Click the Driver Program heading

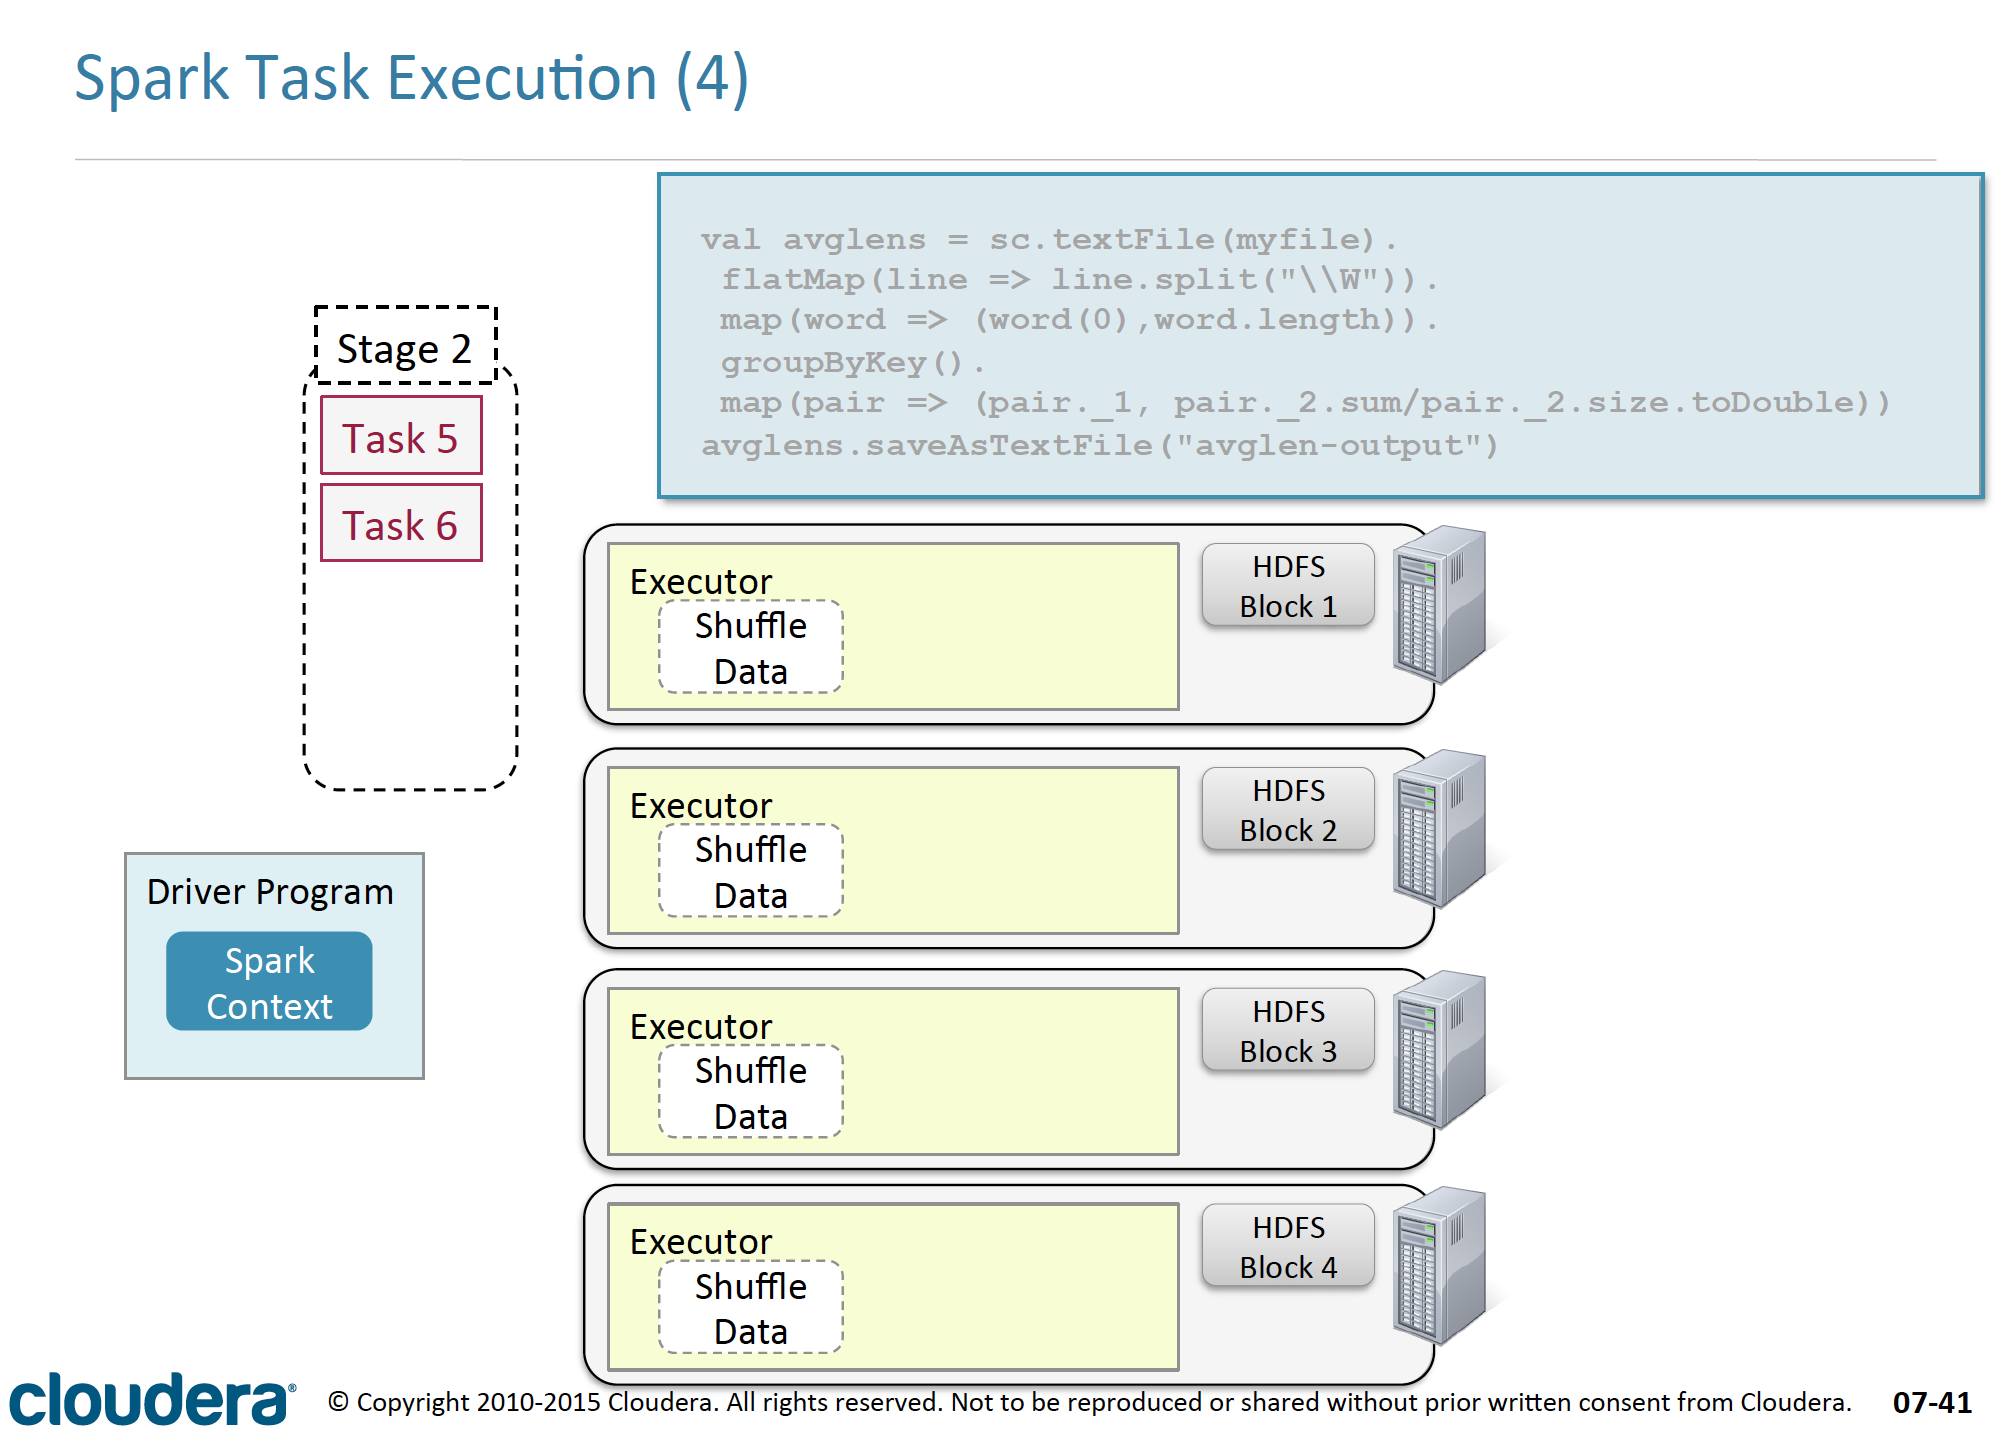click(x=270, y=891)
